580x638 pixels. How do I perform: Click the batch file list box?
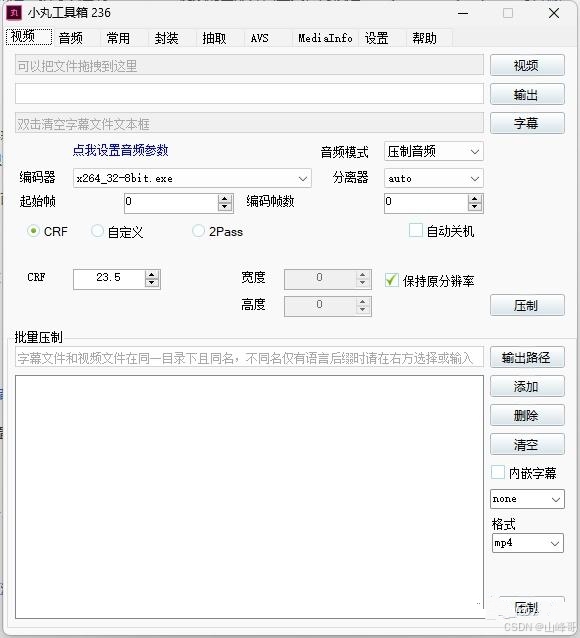(249, 497)
